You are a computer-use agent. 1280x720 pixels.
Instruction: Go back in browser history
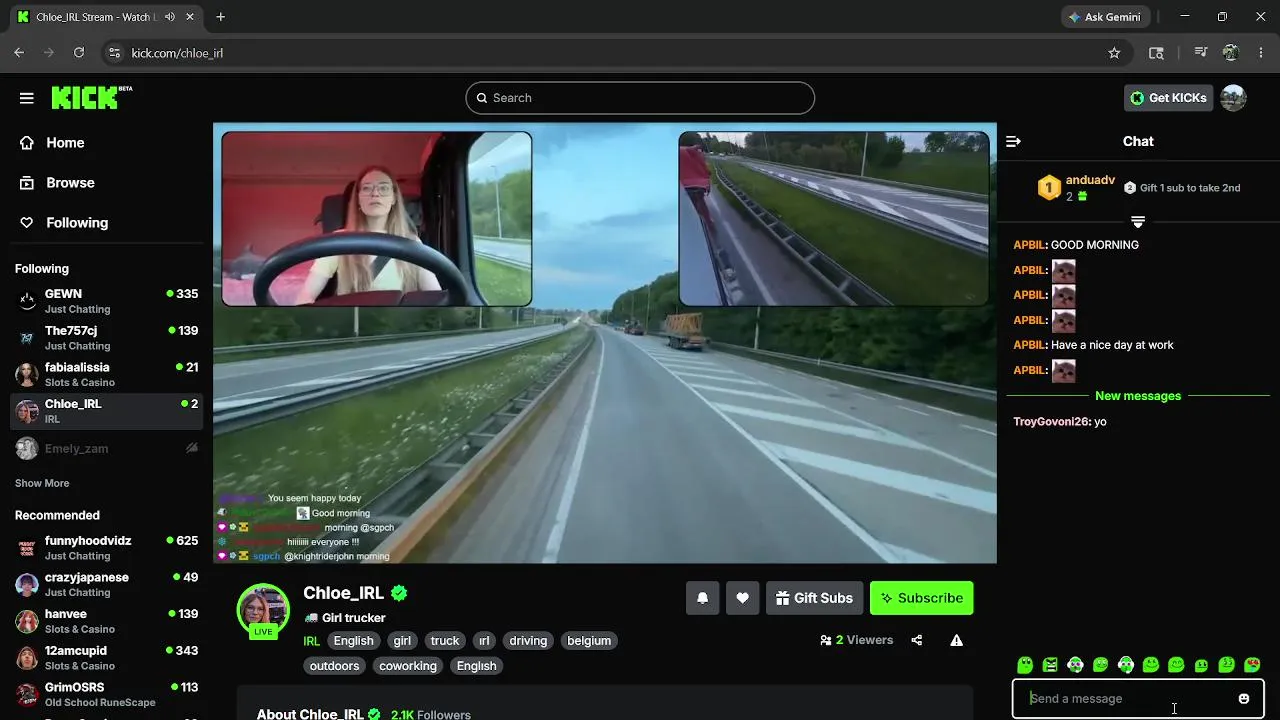[19, 53]
